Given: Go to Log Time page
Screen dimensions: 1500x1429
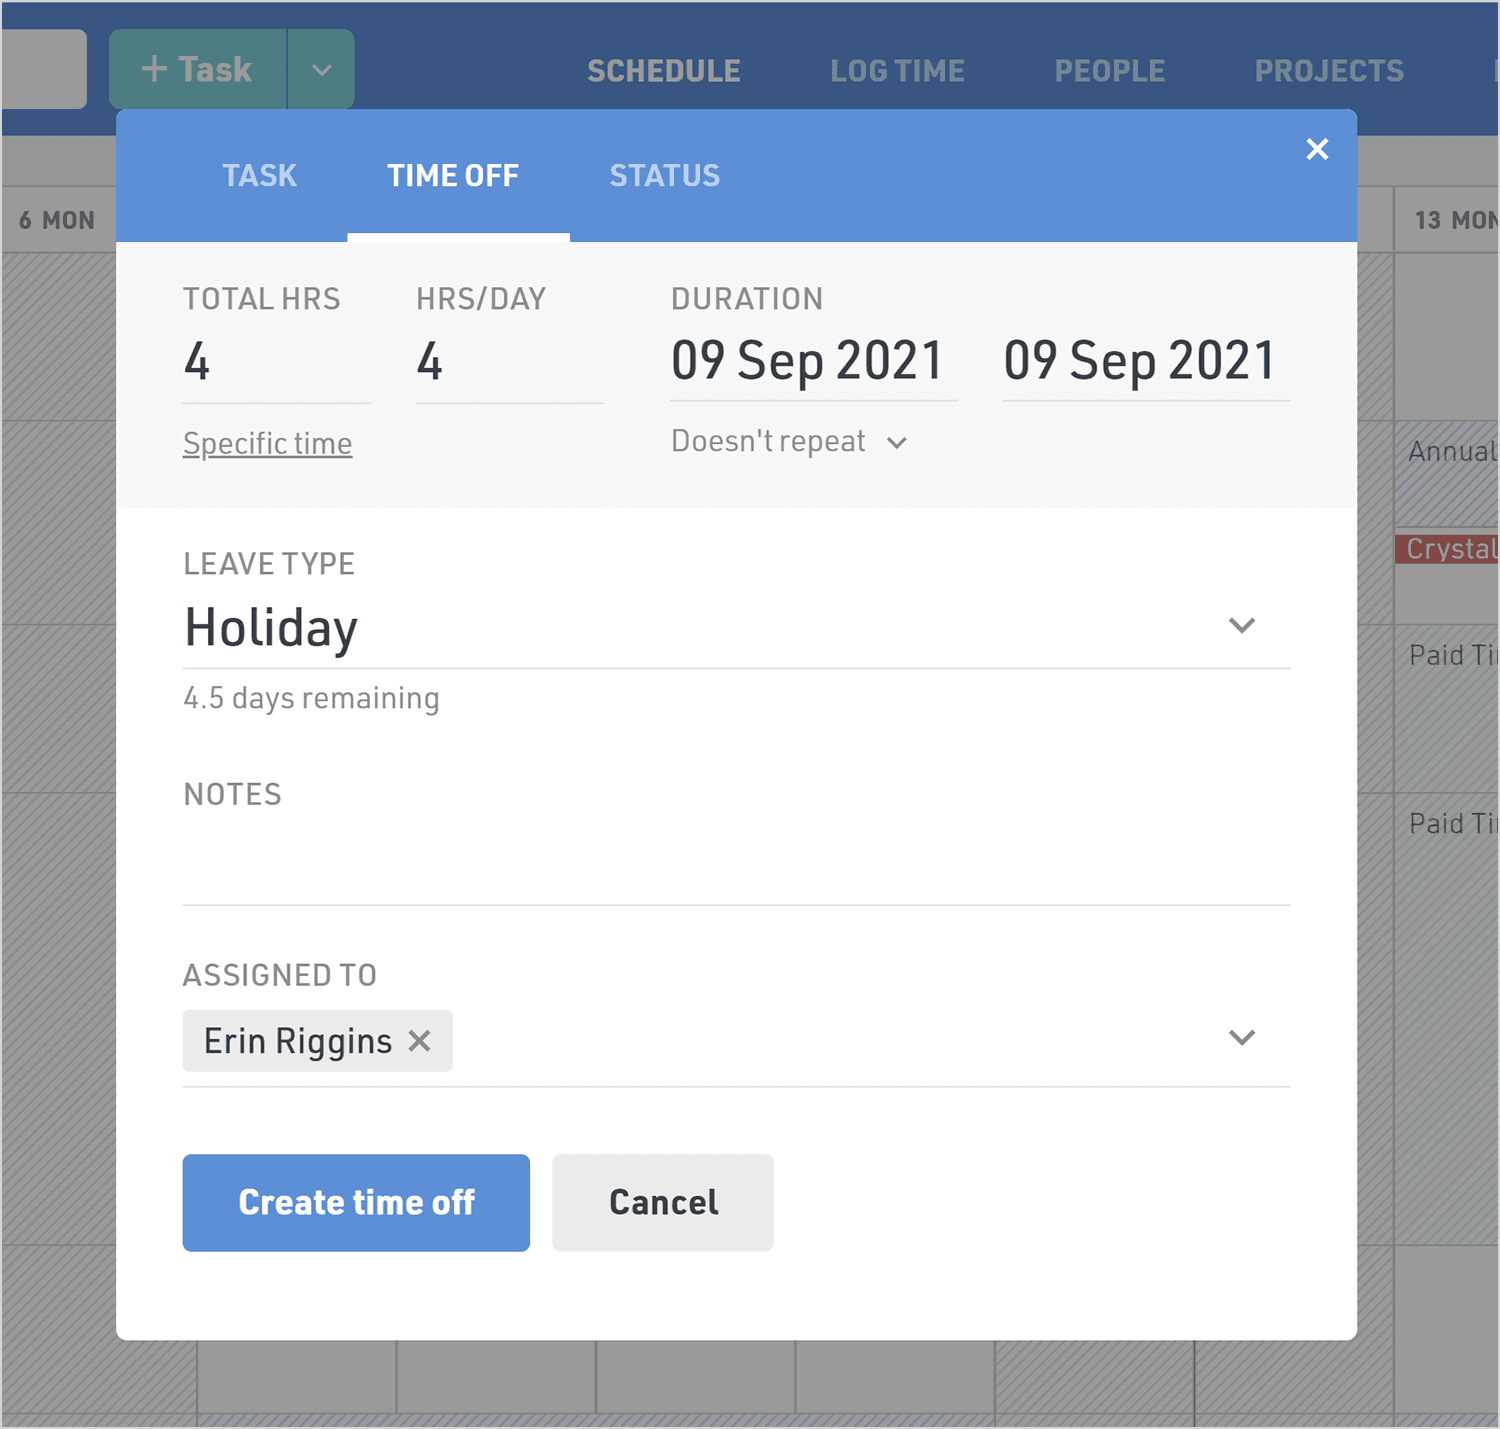Looking at the screenshot, I should (897, 71).
